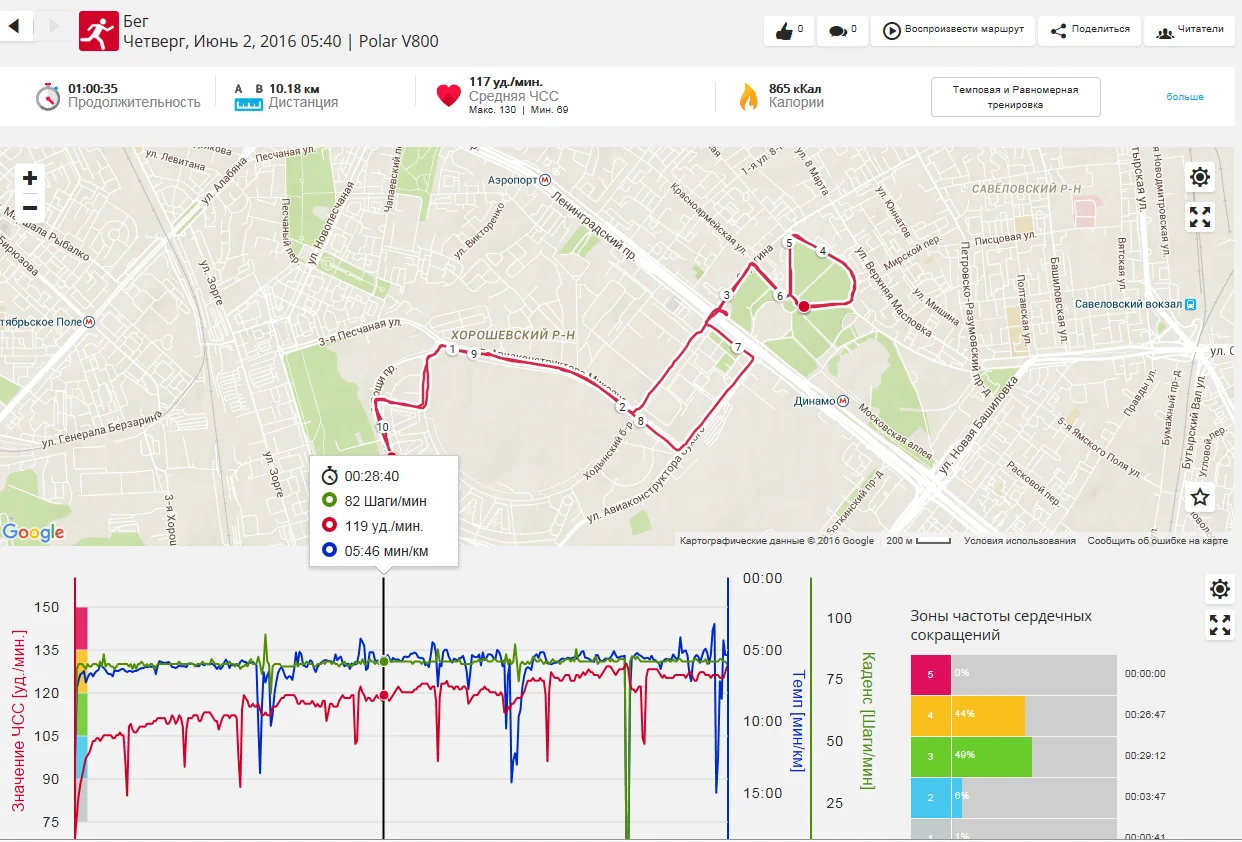Image resolution: width=1242 pixels, height=842 pixels.
Task: Open the Читатели followers button
Action: 1189,30
